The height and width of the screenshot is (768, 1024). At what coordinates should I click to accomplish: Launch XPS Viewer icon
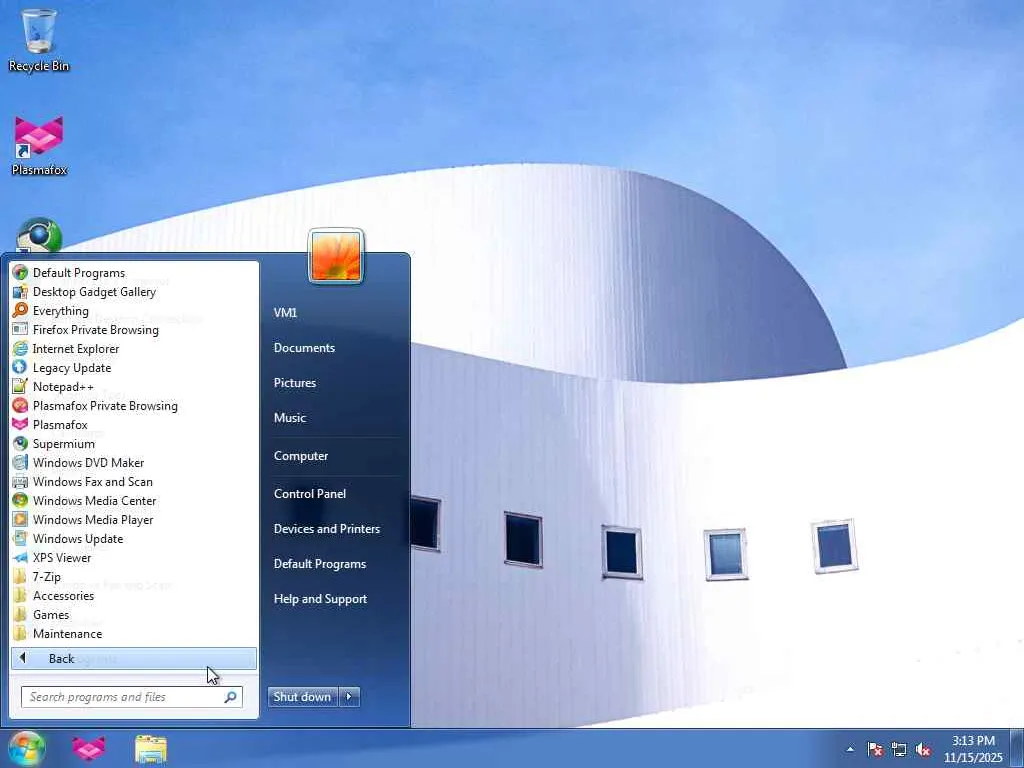coord(20,557)
